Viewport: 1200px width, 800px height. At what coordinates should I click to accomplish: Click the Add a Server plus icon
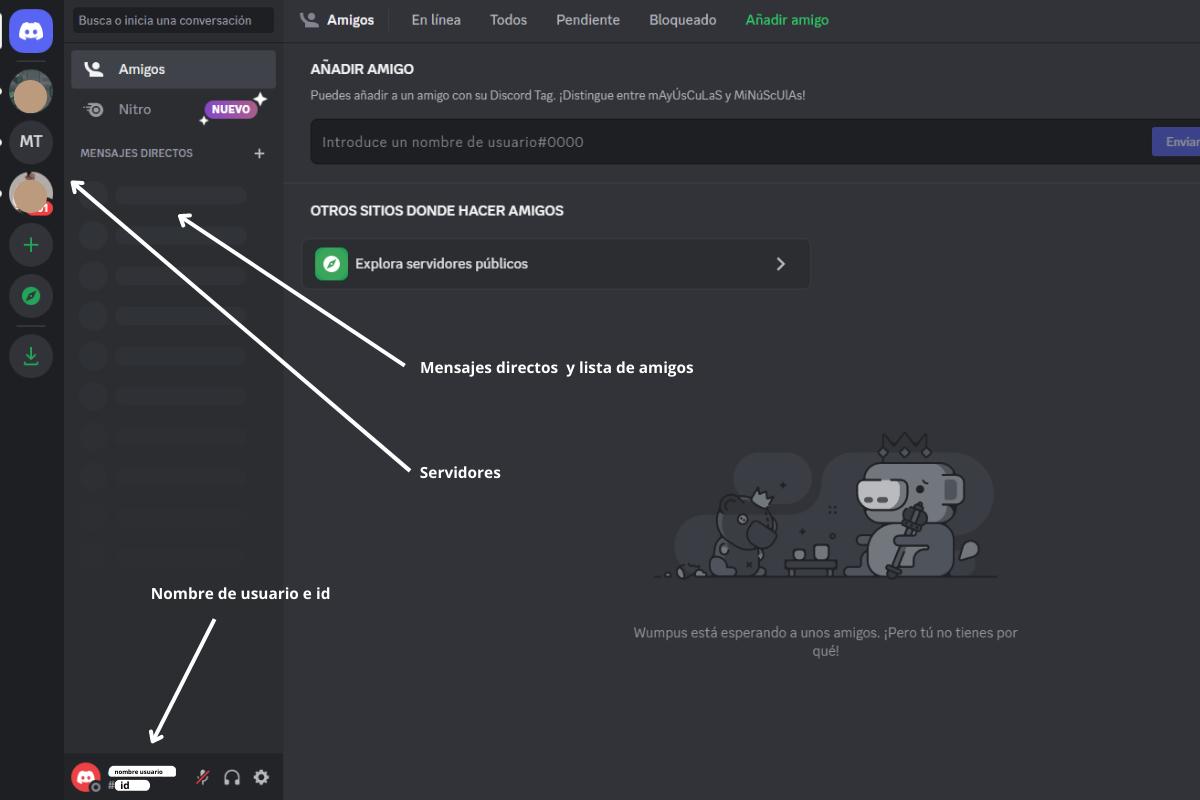coord(31,245)
